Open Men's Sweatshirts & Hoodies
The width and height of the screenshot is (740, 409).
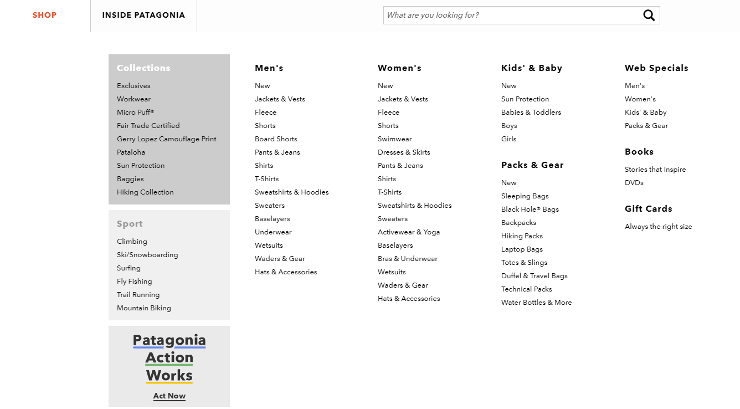291,192
